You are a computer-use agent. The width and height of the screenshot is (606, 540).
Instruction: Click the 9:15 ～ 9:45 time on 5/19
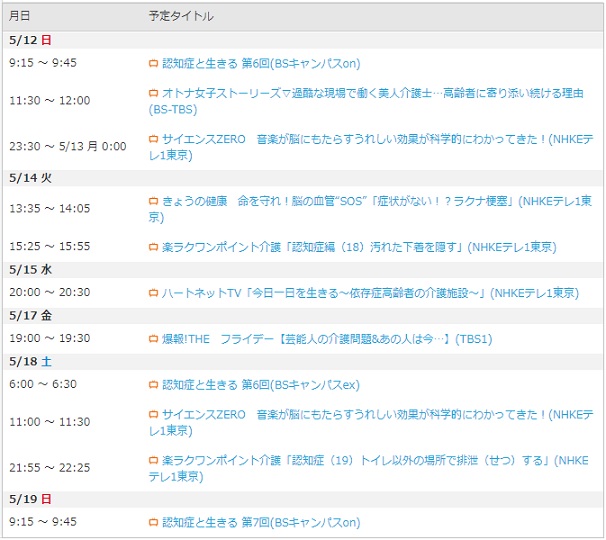43,522
